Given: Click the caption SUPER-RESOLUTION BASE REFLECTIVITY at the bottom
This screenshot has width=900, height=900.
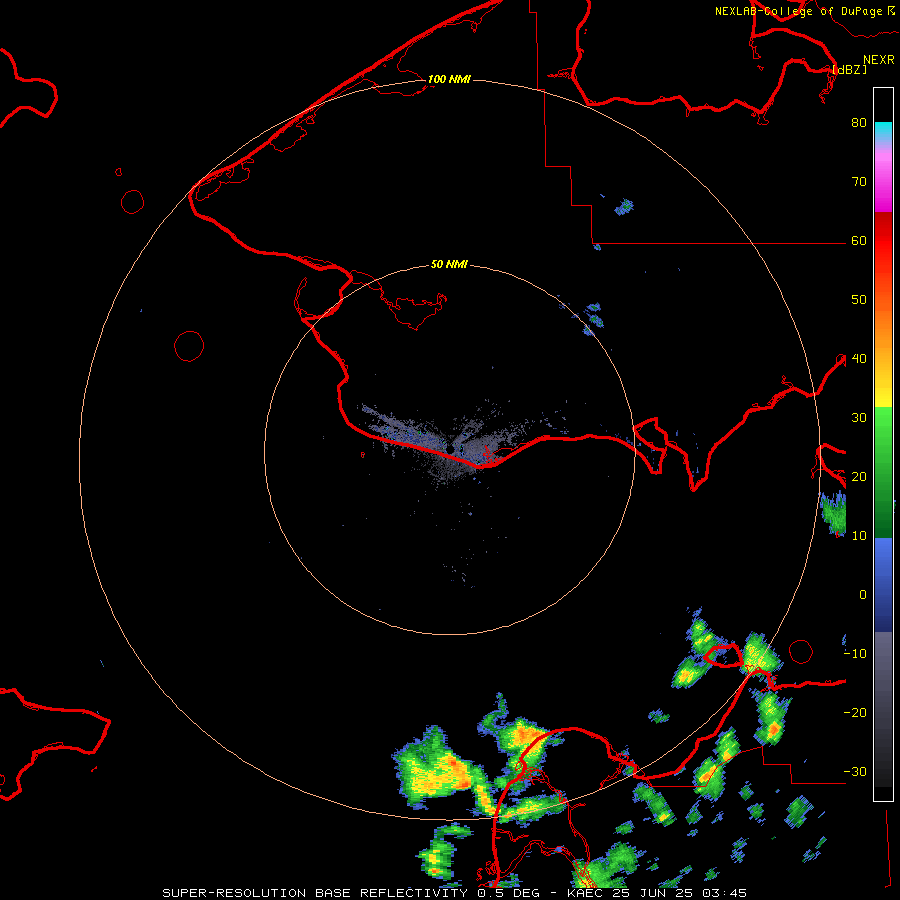Looking at the screenshot, I should coord(314,893).
